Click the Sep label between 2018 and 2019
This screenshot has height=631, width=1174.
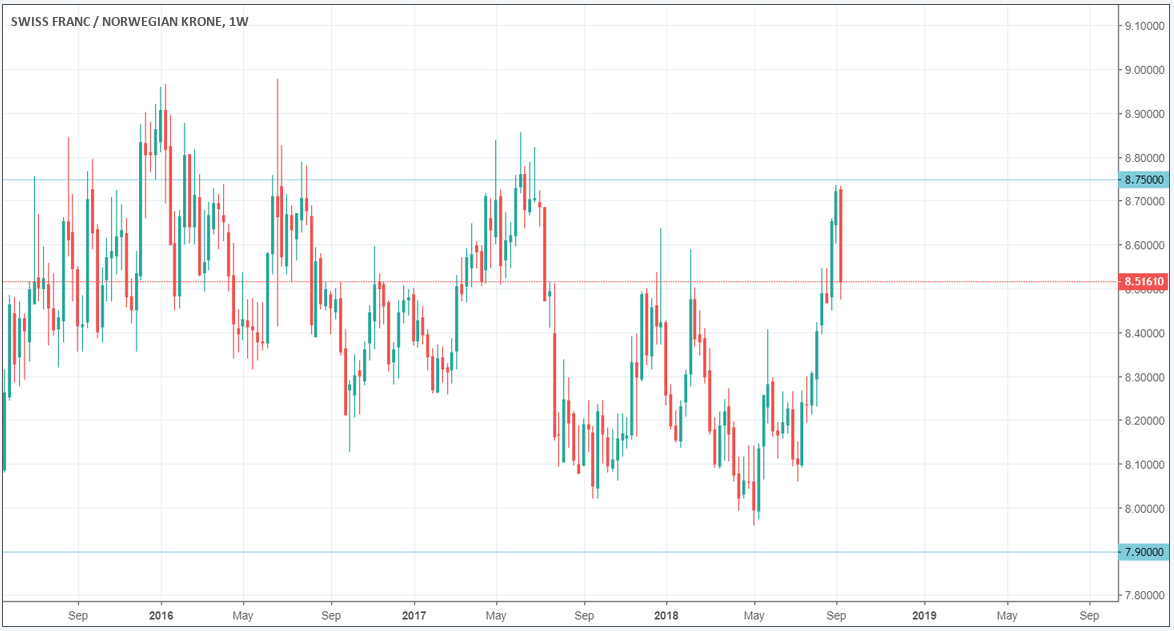[836, 615]
